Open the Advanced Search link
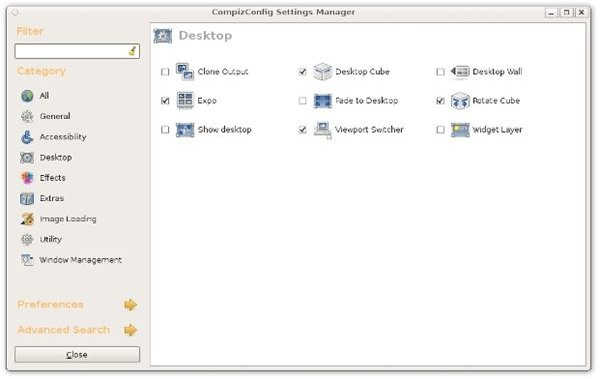The height and width of the screenshot is (379, 600). pyautogui.click(x=64, y=330)
